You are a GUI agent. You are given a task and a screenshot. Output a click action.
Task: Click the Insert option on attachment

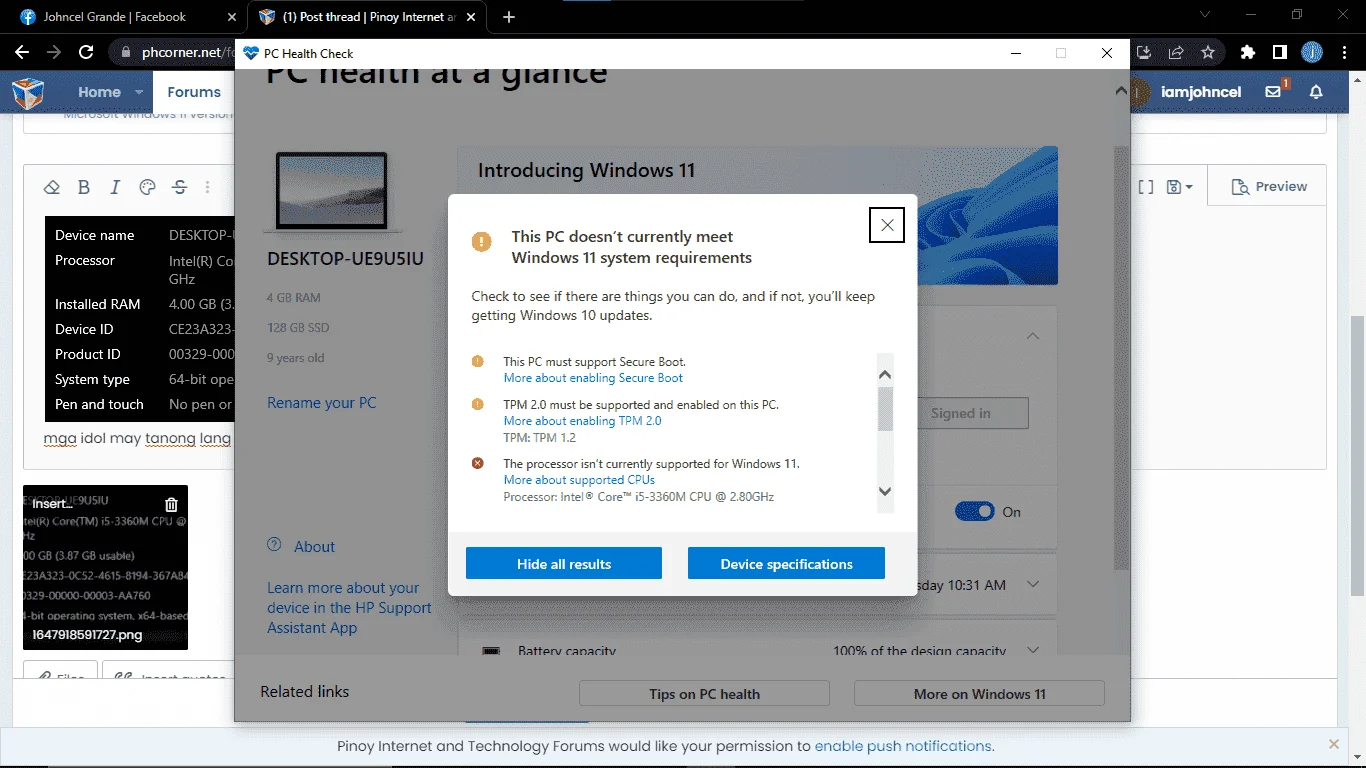(52, 504)
